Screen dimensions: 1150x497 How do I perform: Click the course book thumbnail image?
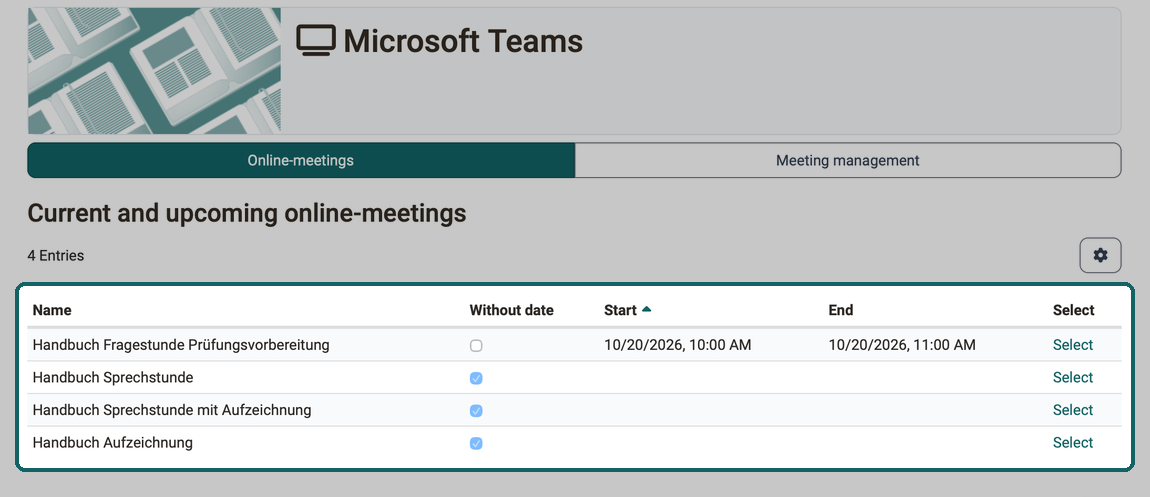[154, 71]
